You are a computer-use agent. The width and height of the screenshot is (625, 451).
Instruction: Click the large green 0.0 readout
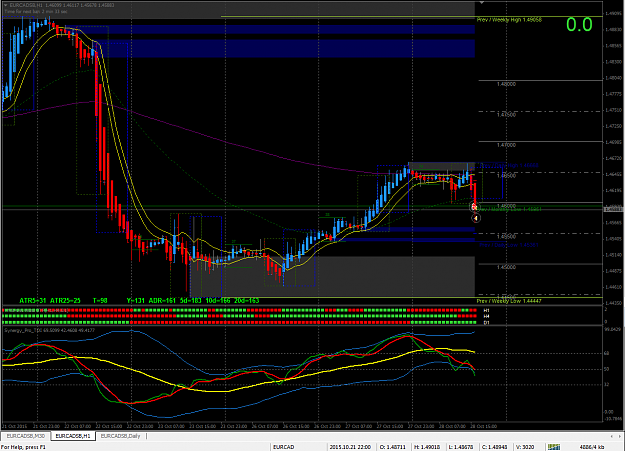pyautogui.click(x=579, y=25)
